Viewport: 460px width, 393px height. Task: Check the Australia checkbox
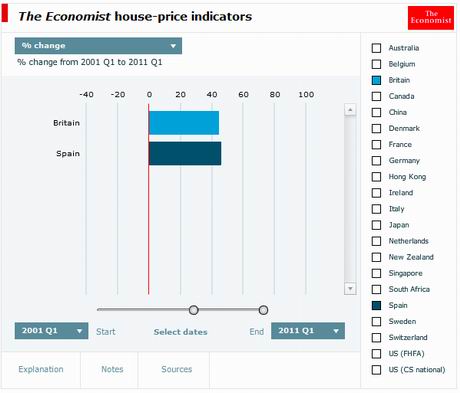pyautogui.click(x=376, y=48)
